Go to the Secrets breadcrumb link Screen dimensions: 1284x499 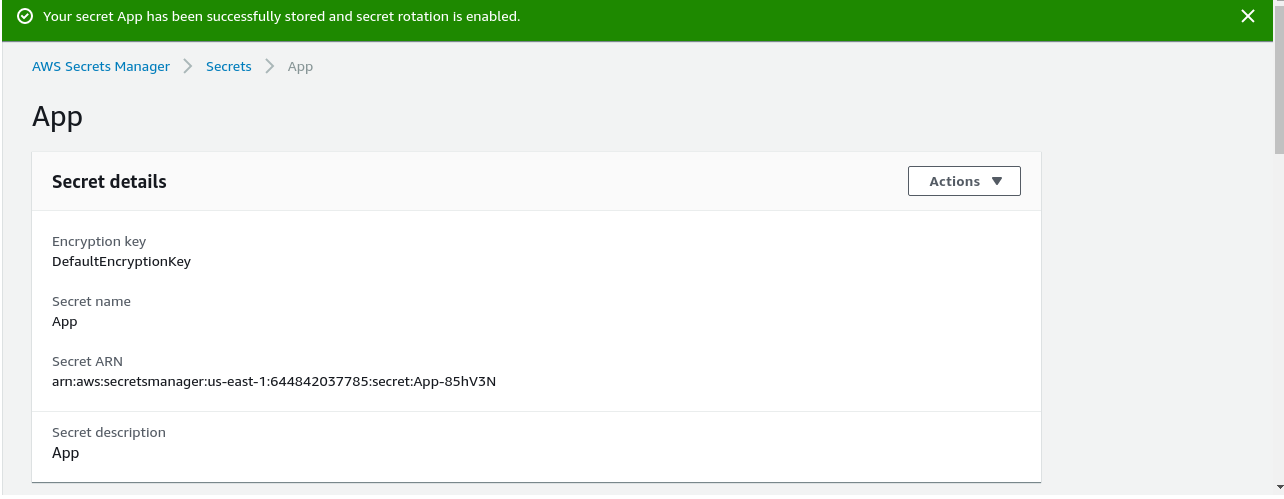coord(229,66)
